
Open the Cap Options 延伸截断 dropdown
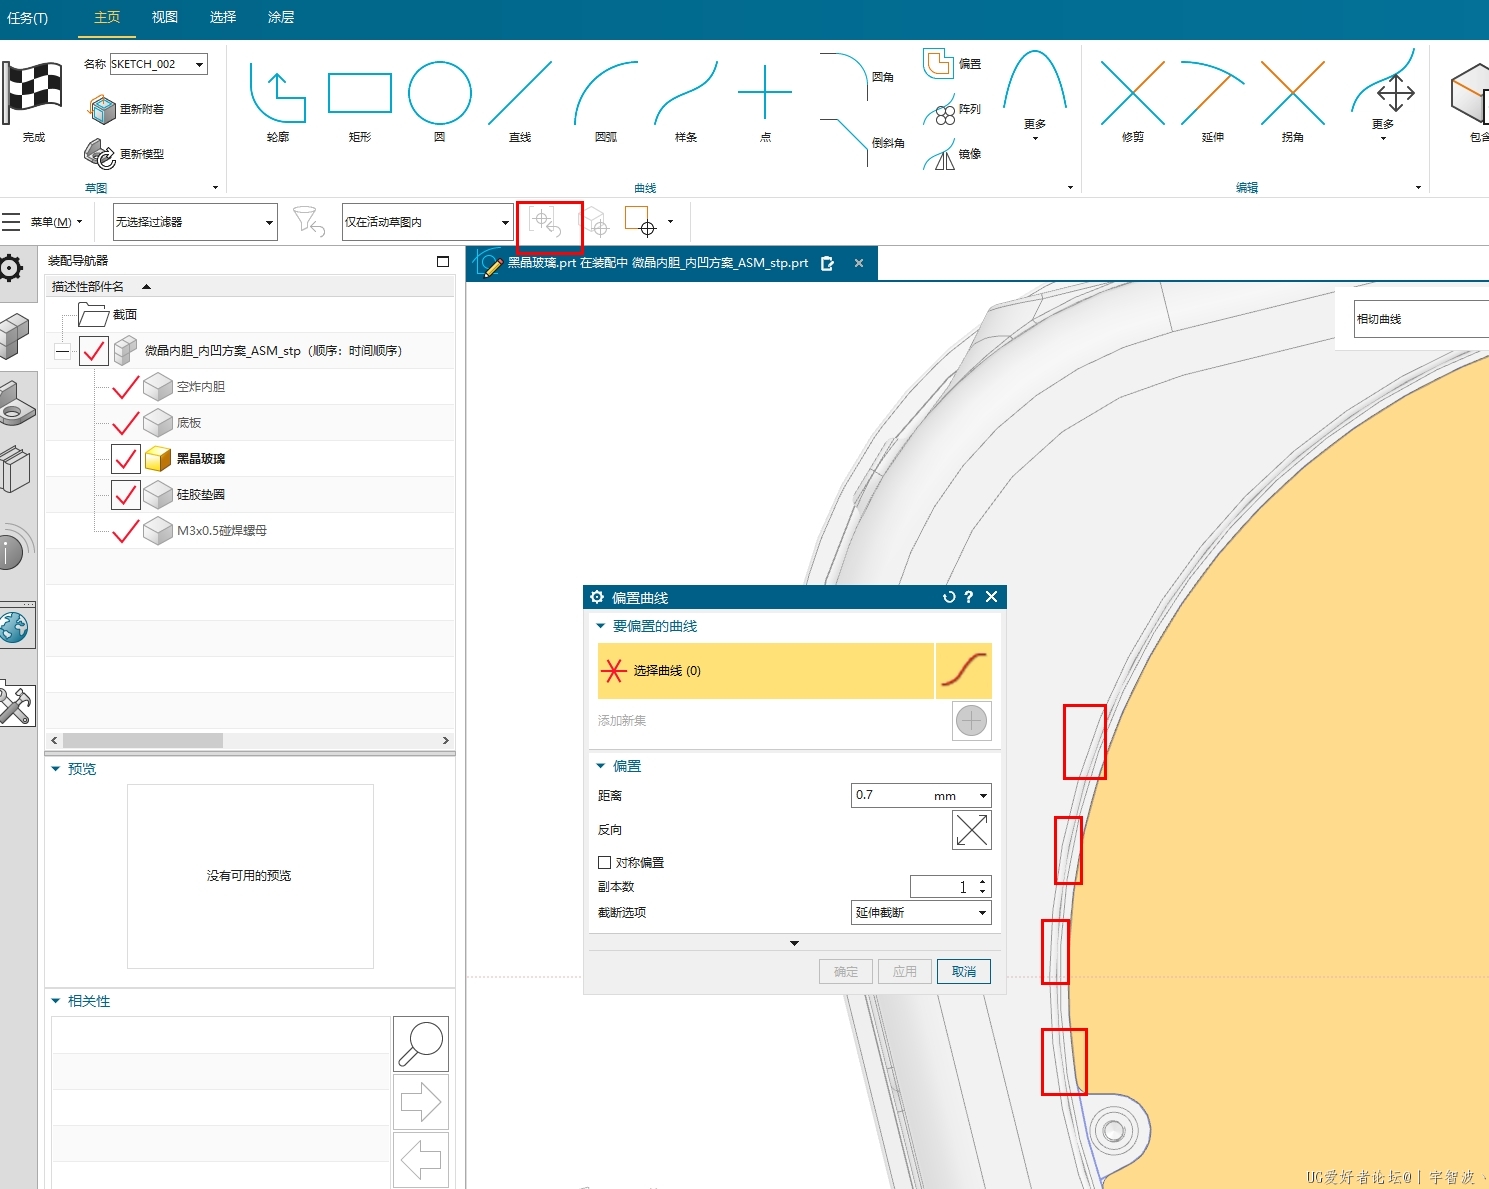click(x=920, y=913)
